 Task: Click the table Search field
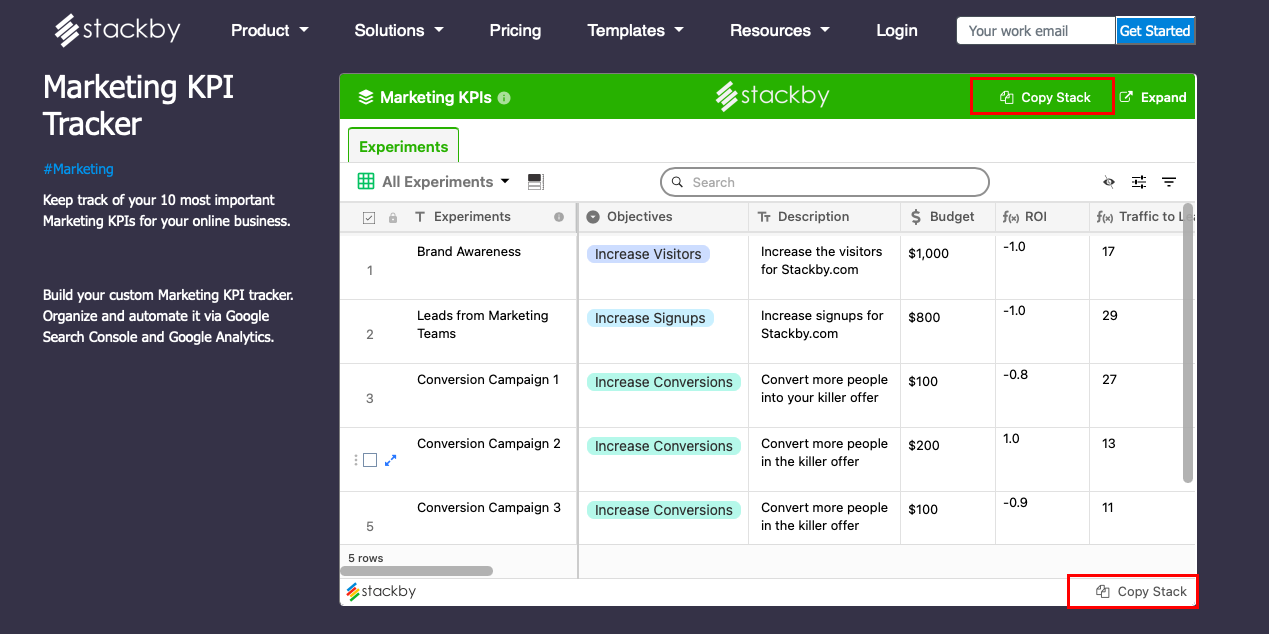point(825,182)
